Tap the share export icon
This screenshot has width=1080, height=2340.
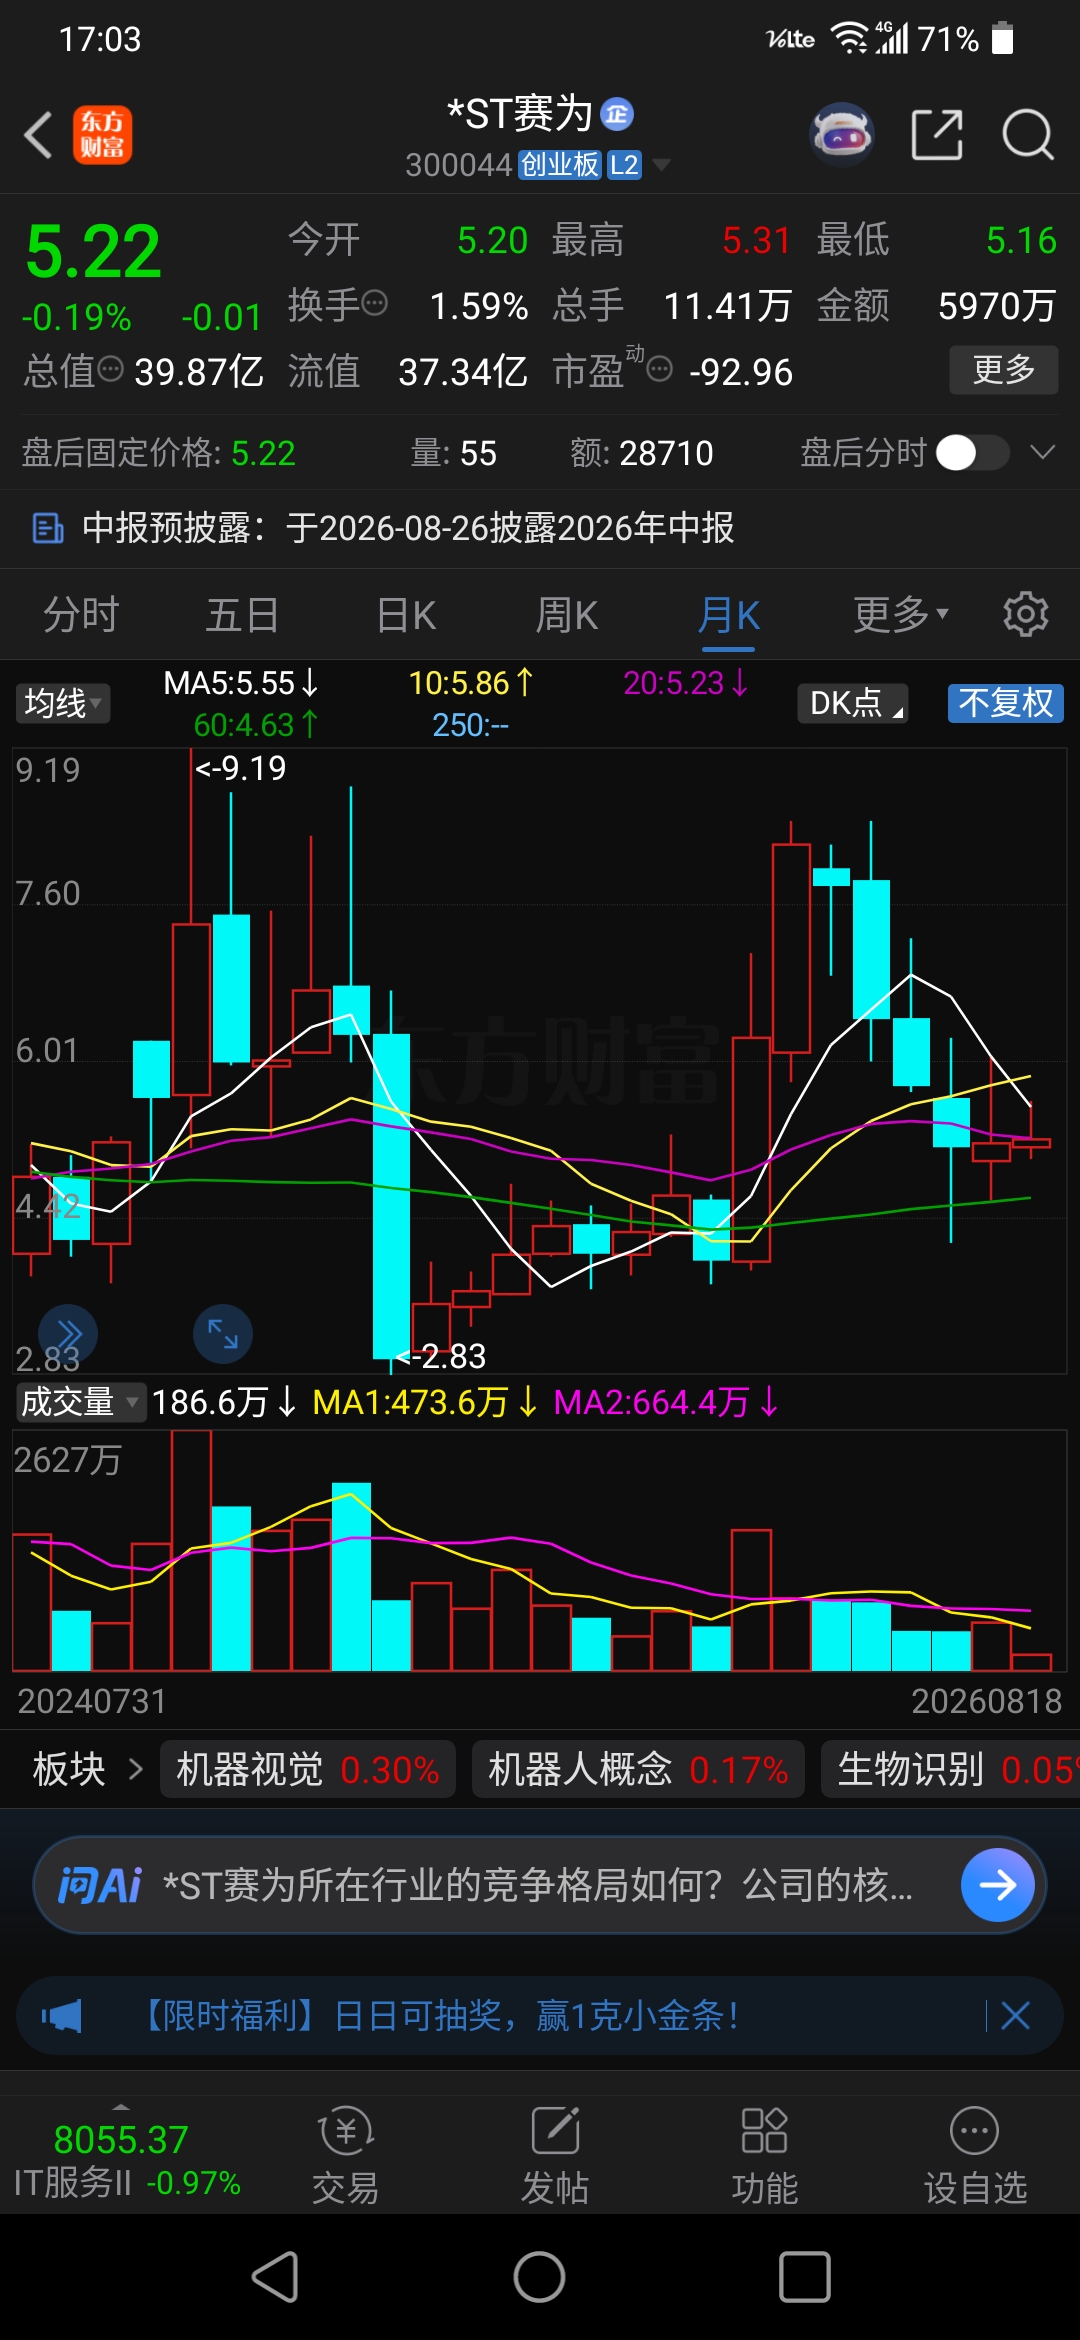click(937, 135)
